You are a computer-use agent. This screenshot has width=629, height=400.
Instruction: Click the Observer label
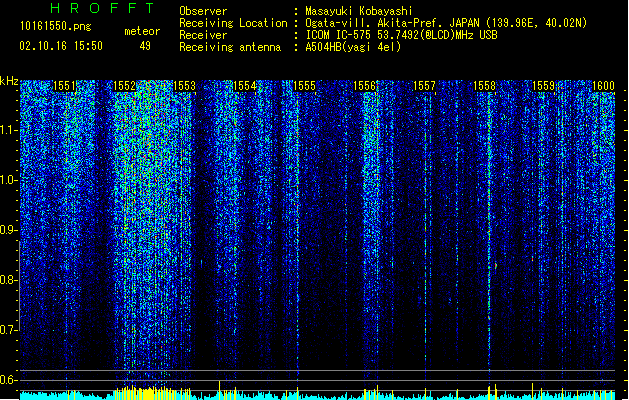pyautogui.click(x=203, y=11)
